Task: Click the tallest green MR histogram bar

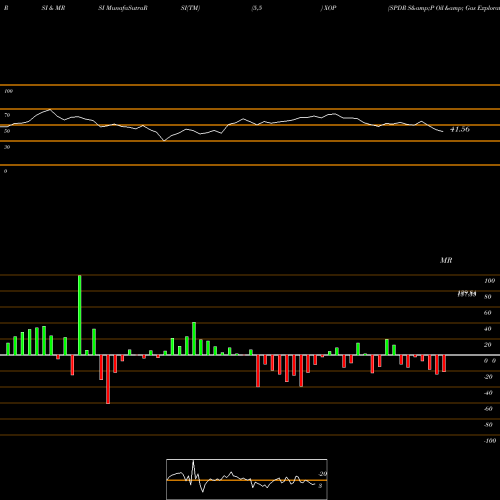Action: click(x=79, y=315)
